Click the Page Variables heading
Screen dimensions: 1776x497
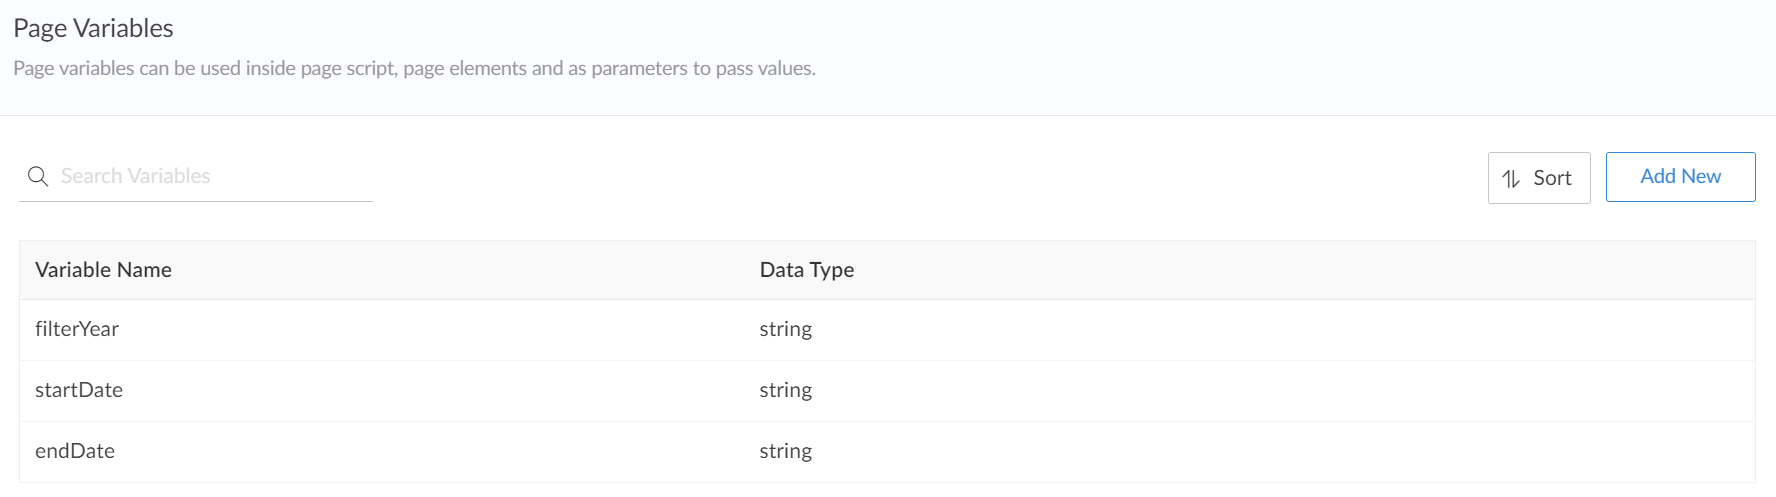point(93,29)
